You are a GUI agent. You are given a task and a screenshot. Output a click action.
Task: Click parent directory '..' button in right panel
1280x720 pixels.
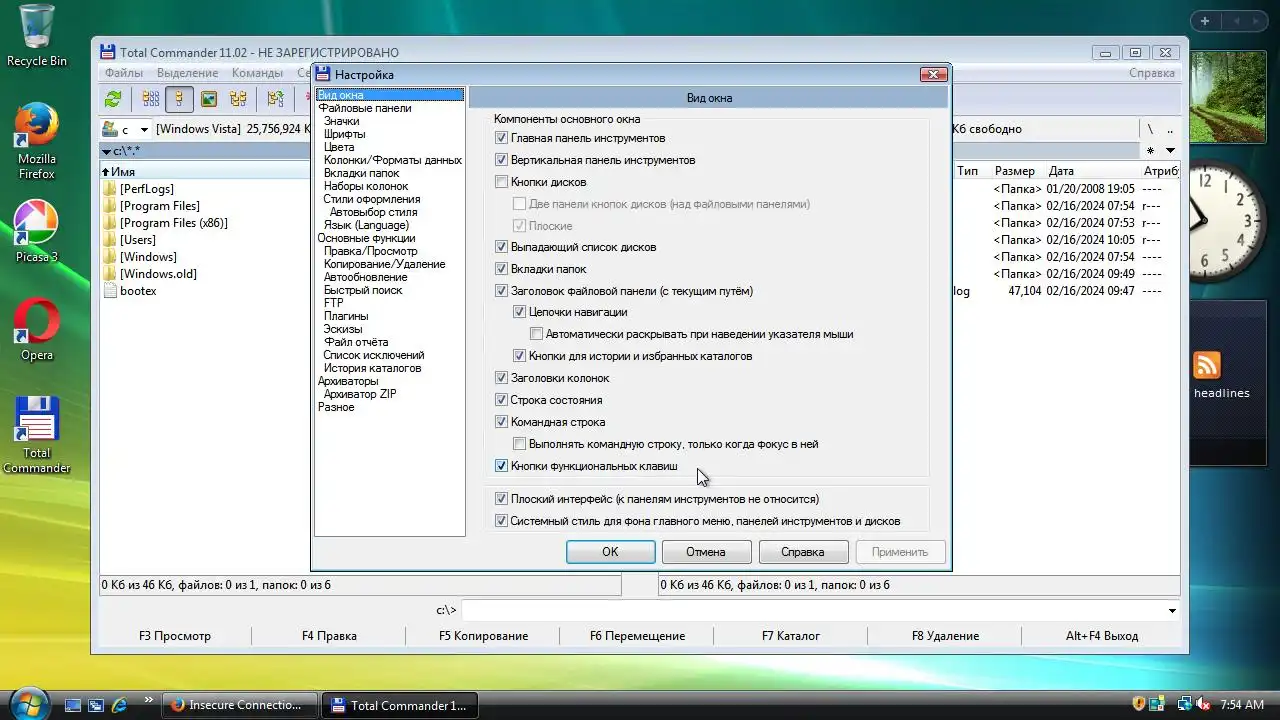(x=1169, y=129)
